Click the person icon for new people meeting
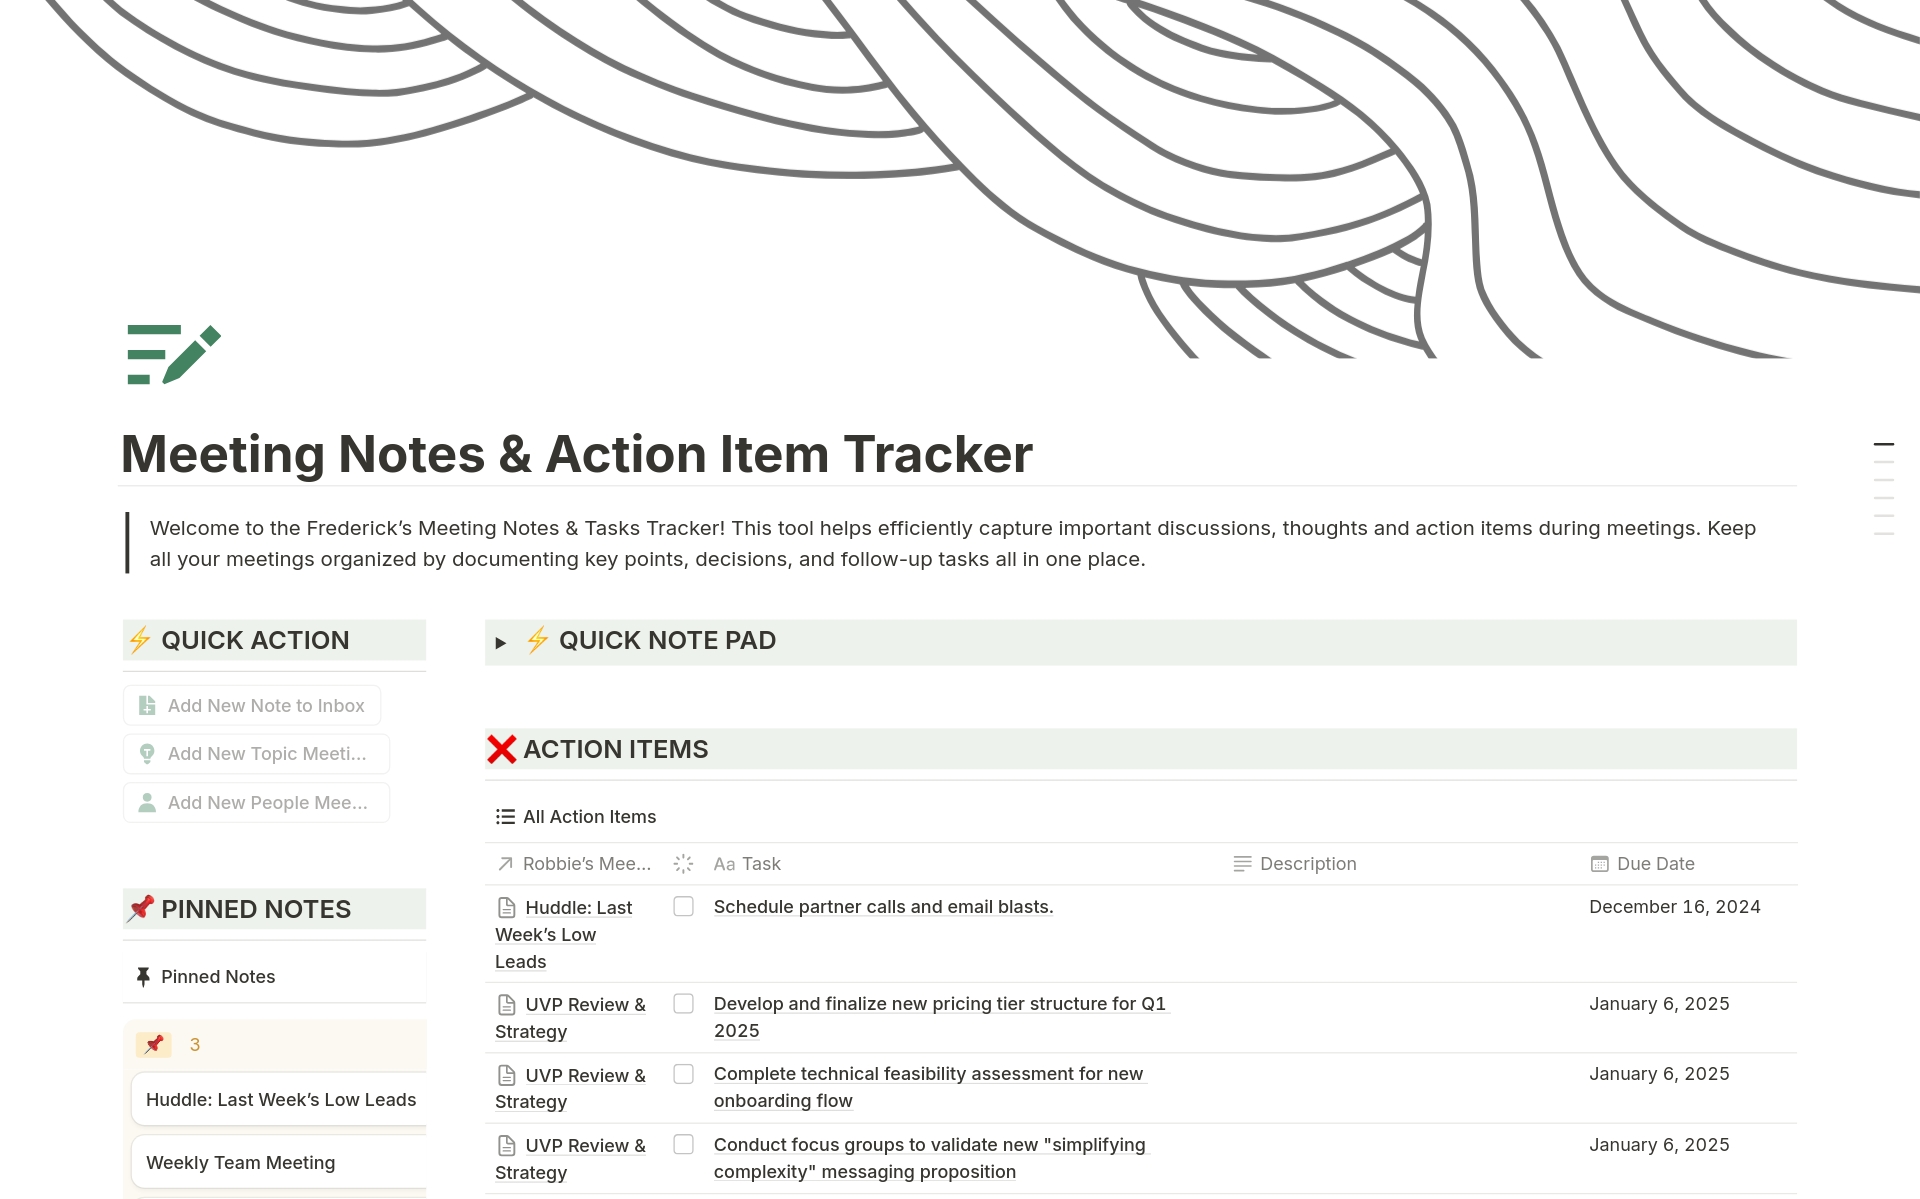 [147, 803]
